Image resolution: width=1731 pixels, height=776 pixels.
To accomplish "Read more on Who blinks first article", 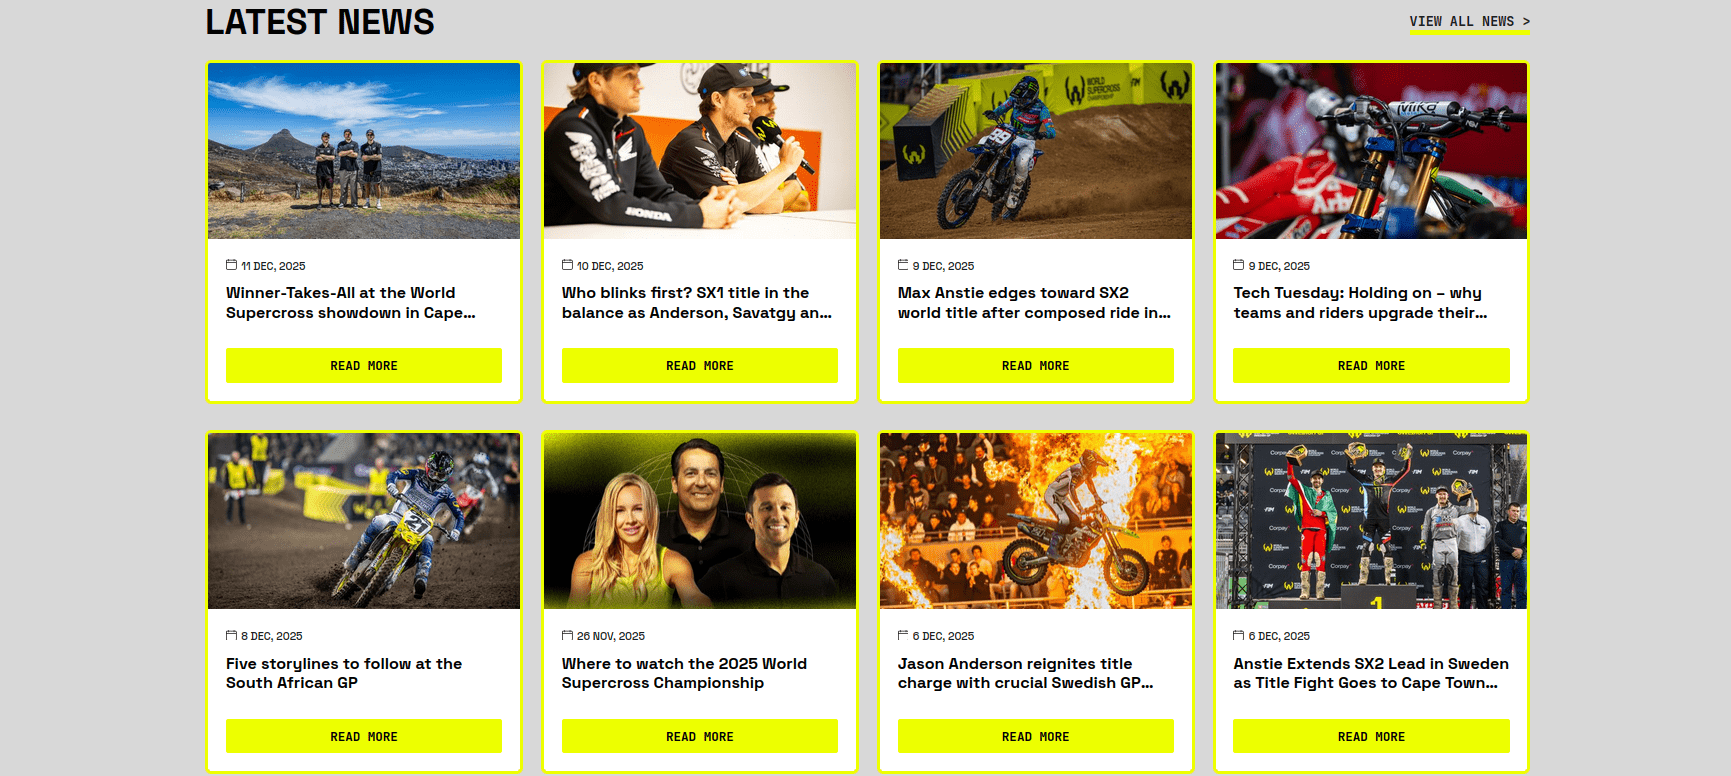I will tap(700, 366).
